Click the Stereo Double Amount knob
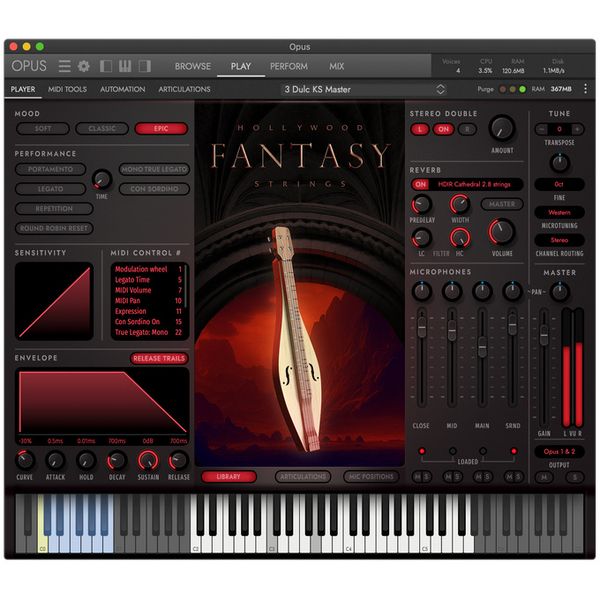This screenshot has height=600, width=600. pyautogui.click(x=502, y=128)
